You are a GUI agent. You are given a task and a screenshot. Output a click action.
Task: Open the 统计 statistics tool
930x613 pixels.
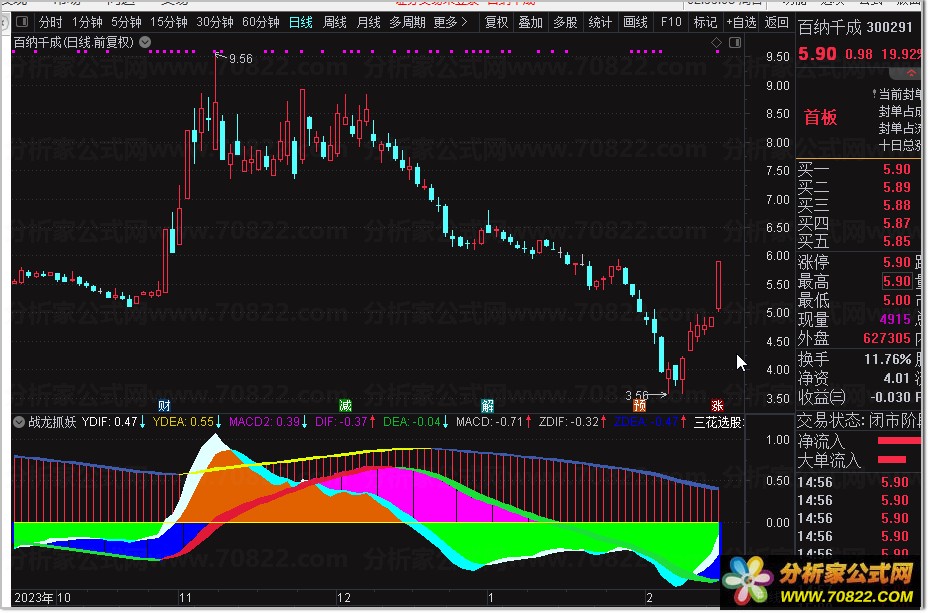coord(600,23)
